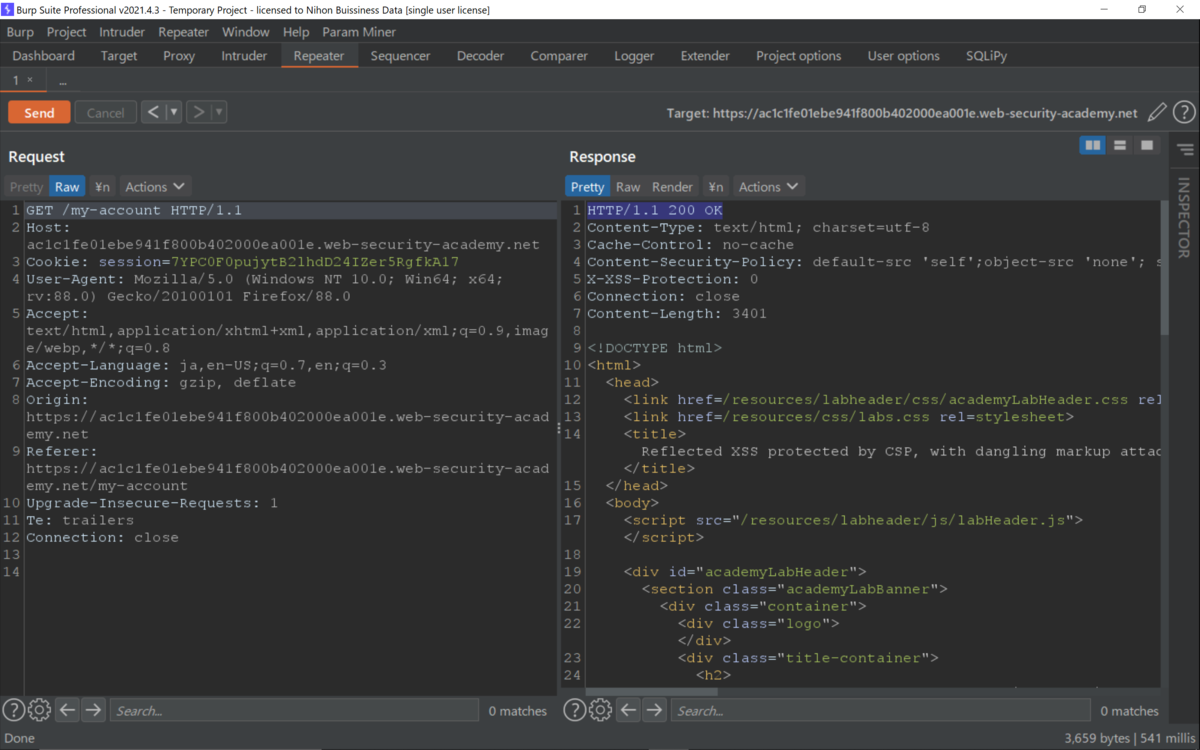Jump to previous match in request search
The height and width of the screenshot is (750, 1200).
click(67, 710)
